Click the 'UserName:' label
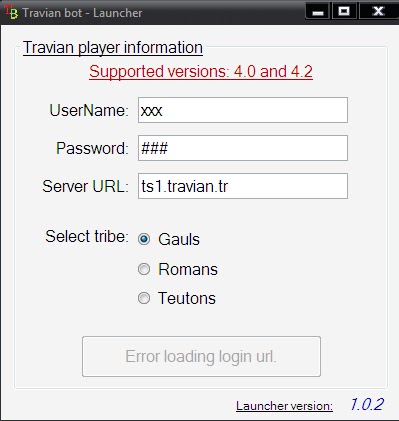The image size is (399, 421). [x=89, y=110]
